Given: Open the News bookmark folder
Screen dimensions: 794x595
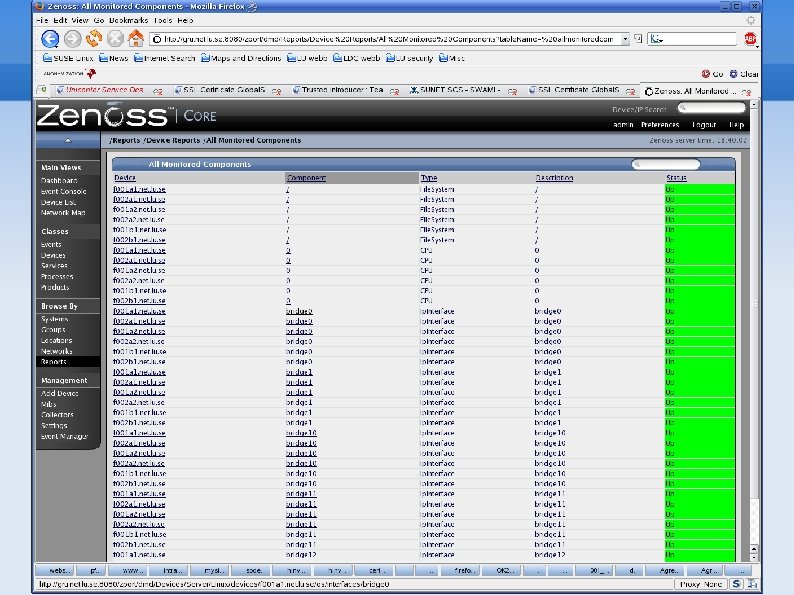Looking at the screenshot, I should (x=113, y=58).
